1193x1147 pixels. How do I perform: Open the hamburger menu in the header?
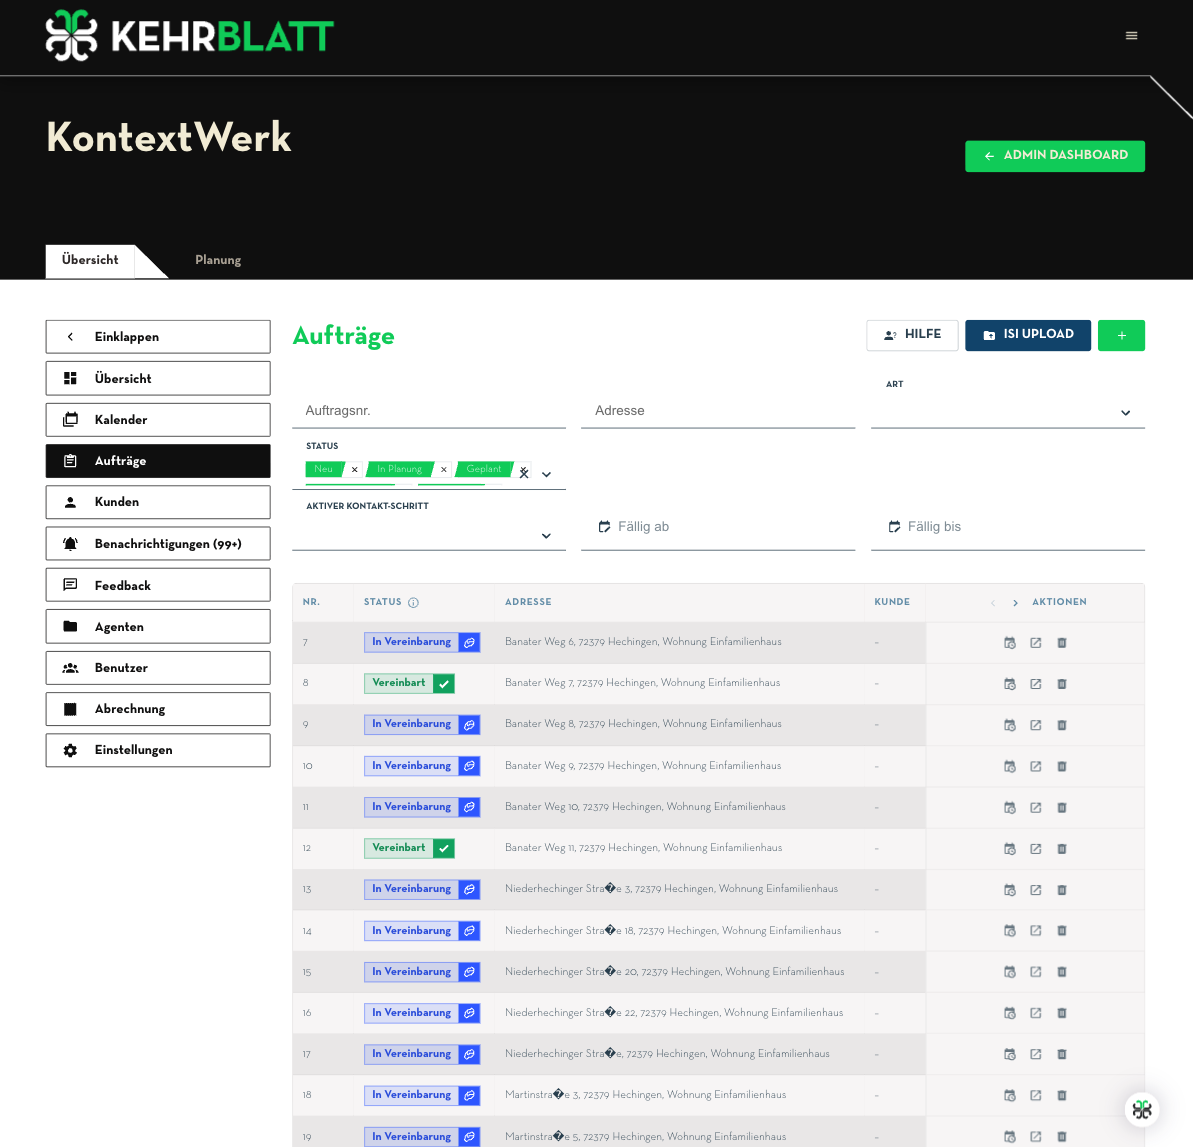(1131, 36)
